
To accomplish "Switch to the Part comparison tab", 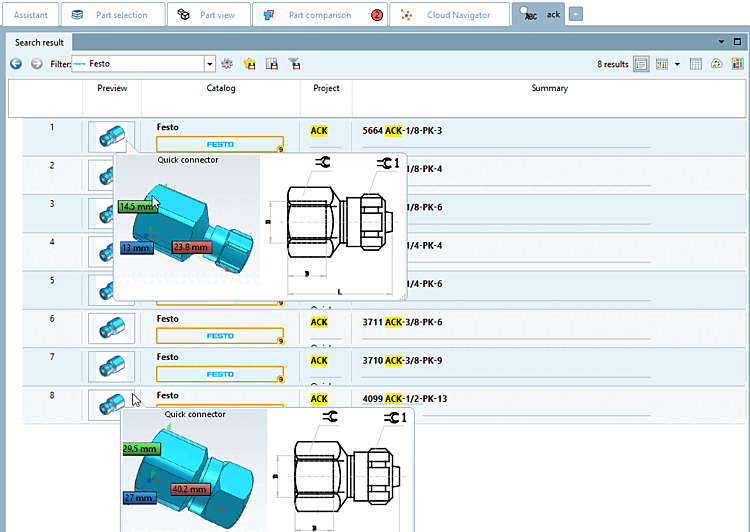I will pos(319,15).
